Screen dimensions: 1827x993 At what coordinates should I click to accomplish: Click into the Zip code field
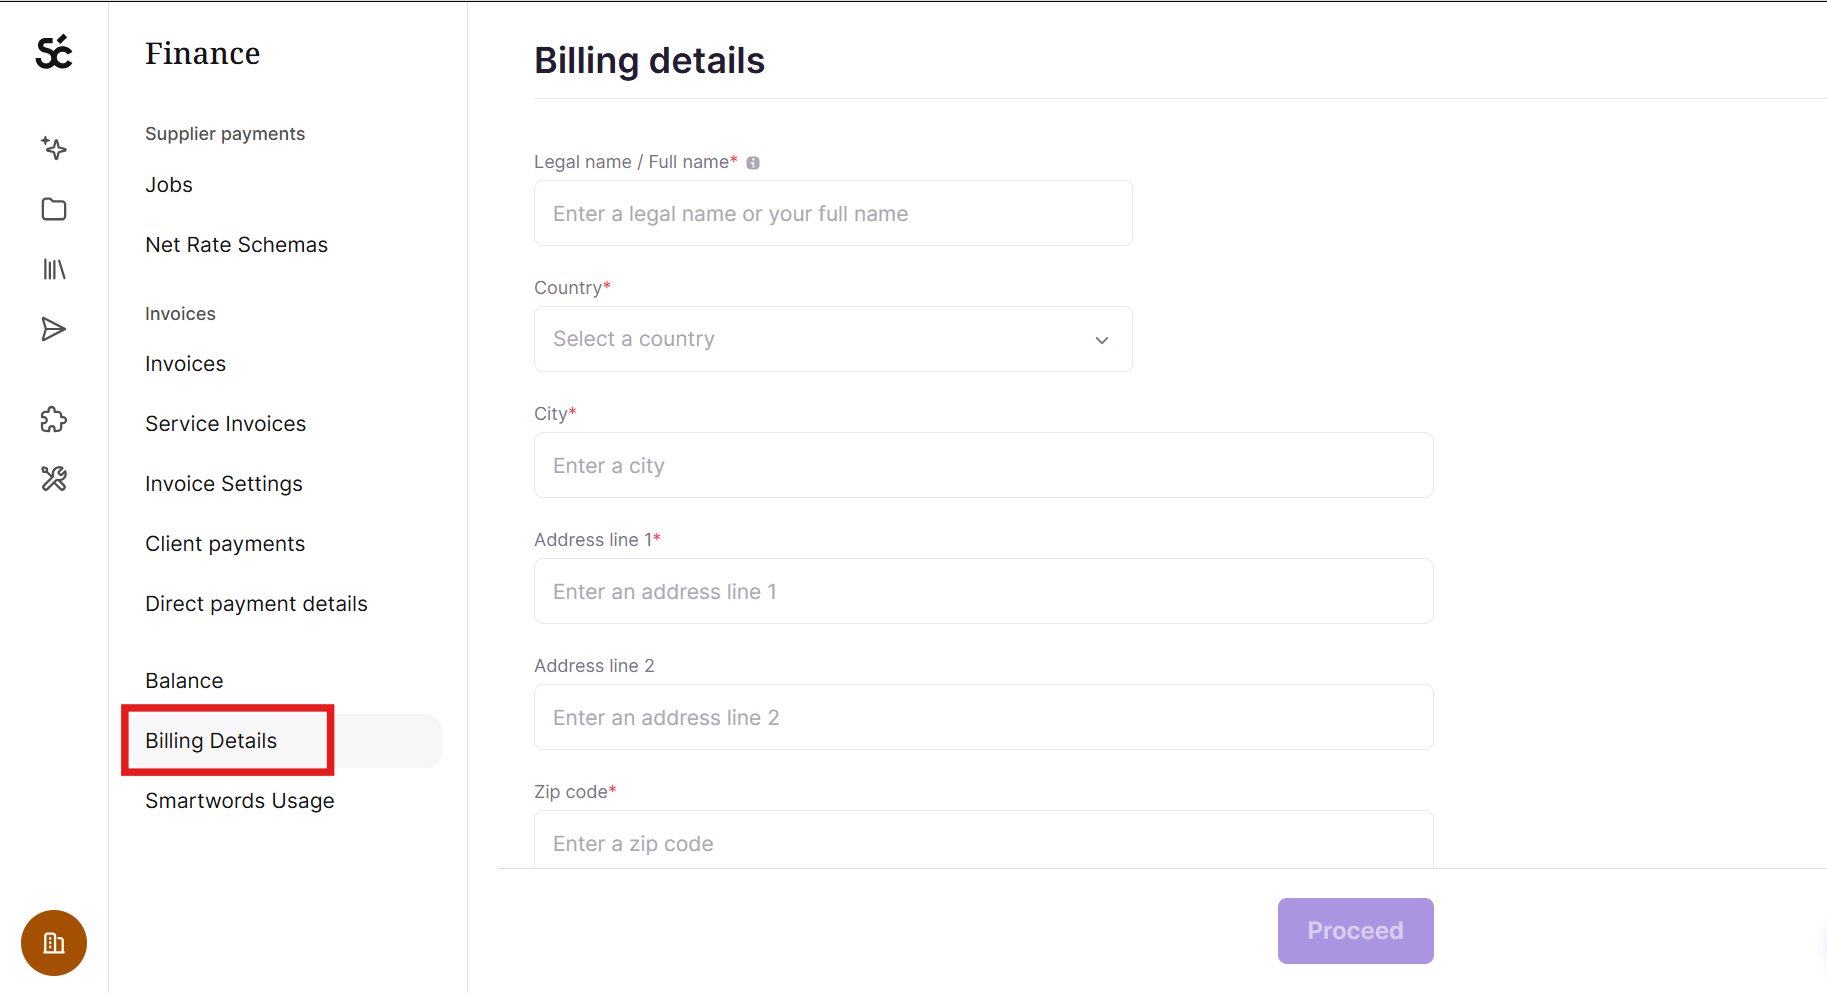[984, 840]
